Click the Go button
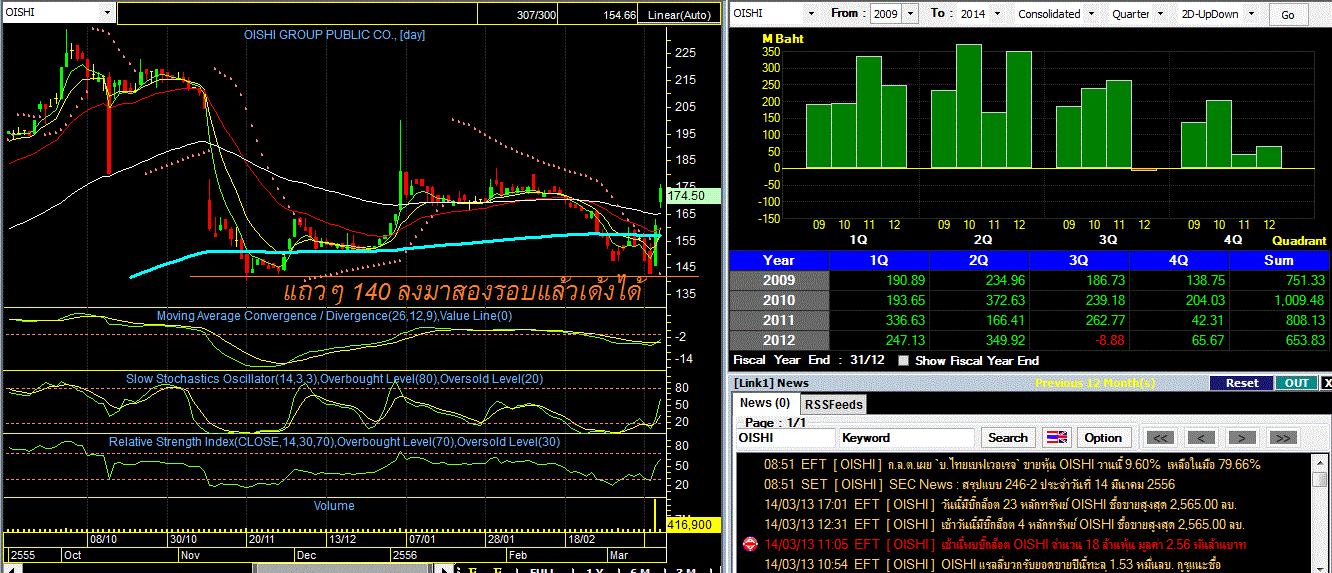The width and height of the screenshot is (1332, 573). tap(1288, 14)
